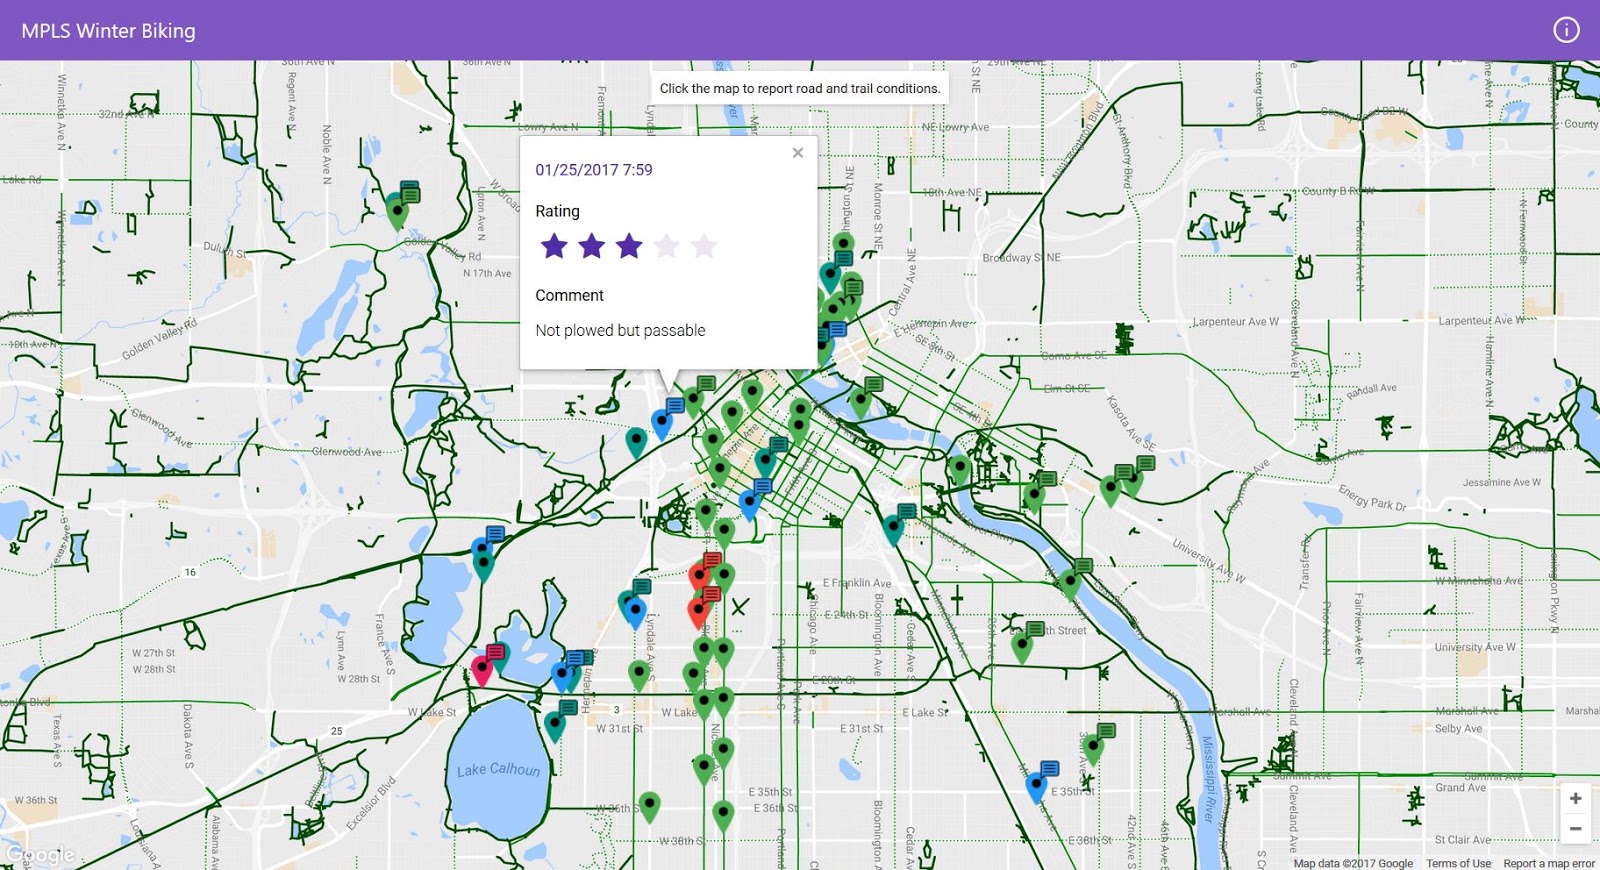This screenshot has width=1600, height=870.
Task: Click the 'Not plowed but passable' comment
Action: coord(620,330)
